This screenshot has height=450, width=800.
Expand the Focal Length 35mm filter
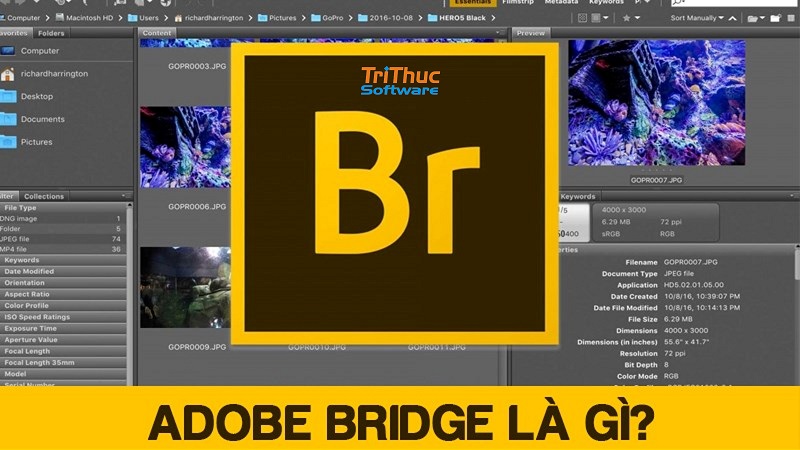[x=62, y=363]
